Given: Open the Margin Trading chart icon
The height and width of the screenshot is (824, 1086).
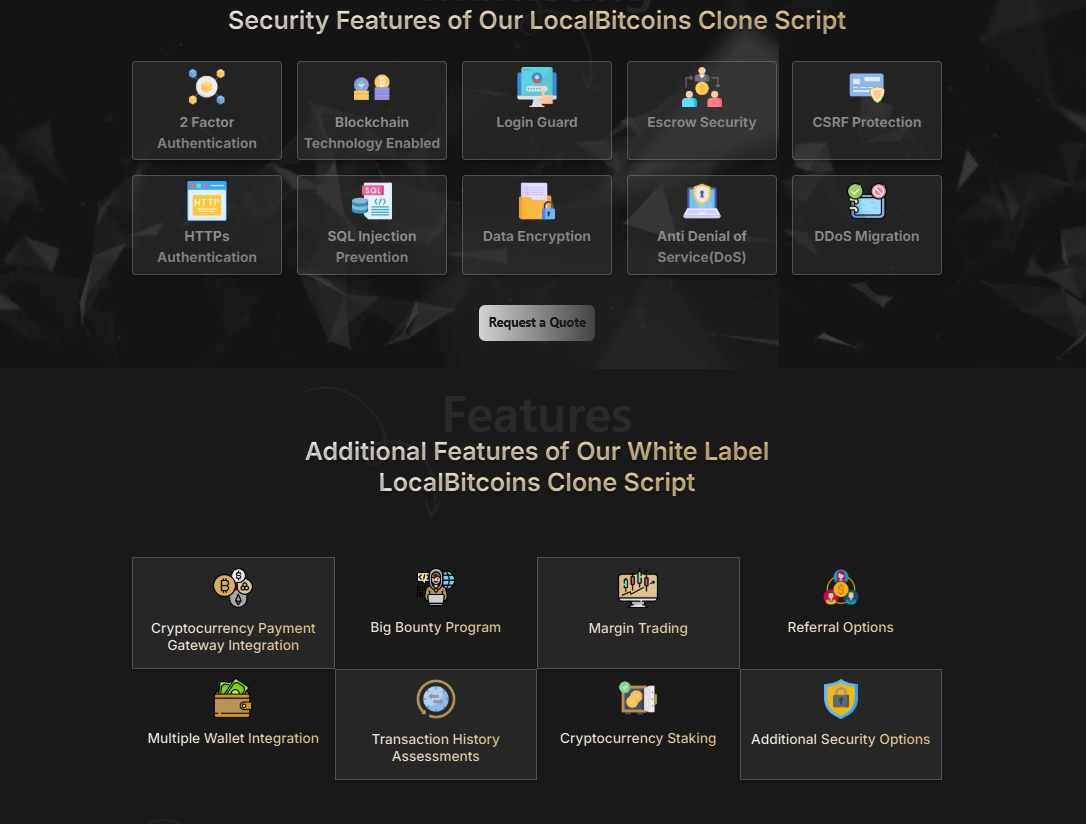Looking at the screenshot, I should click(x=638, y=588).
